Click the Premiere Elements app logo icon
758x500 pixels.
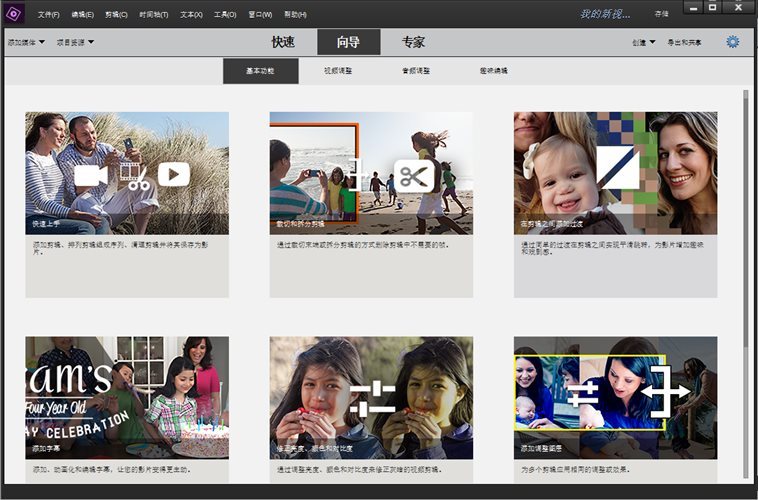pos(13,13)
